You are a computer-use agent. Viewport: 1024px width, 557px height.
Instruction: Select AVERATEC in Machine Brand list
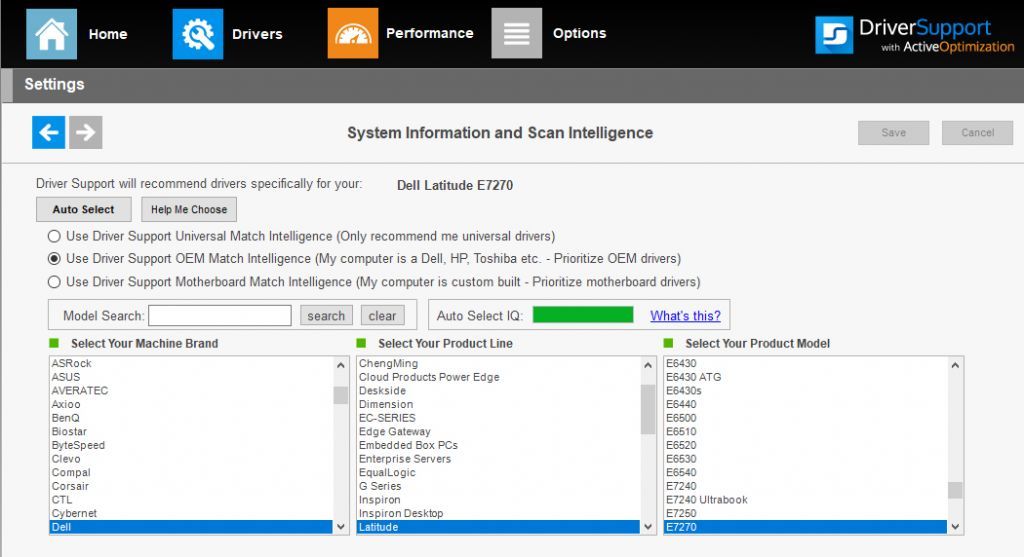[x=191, y=390]
